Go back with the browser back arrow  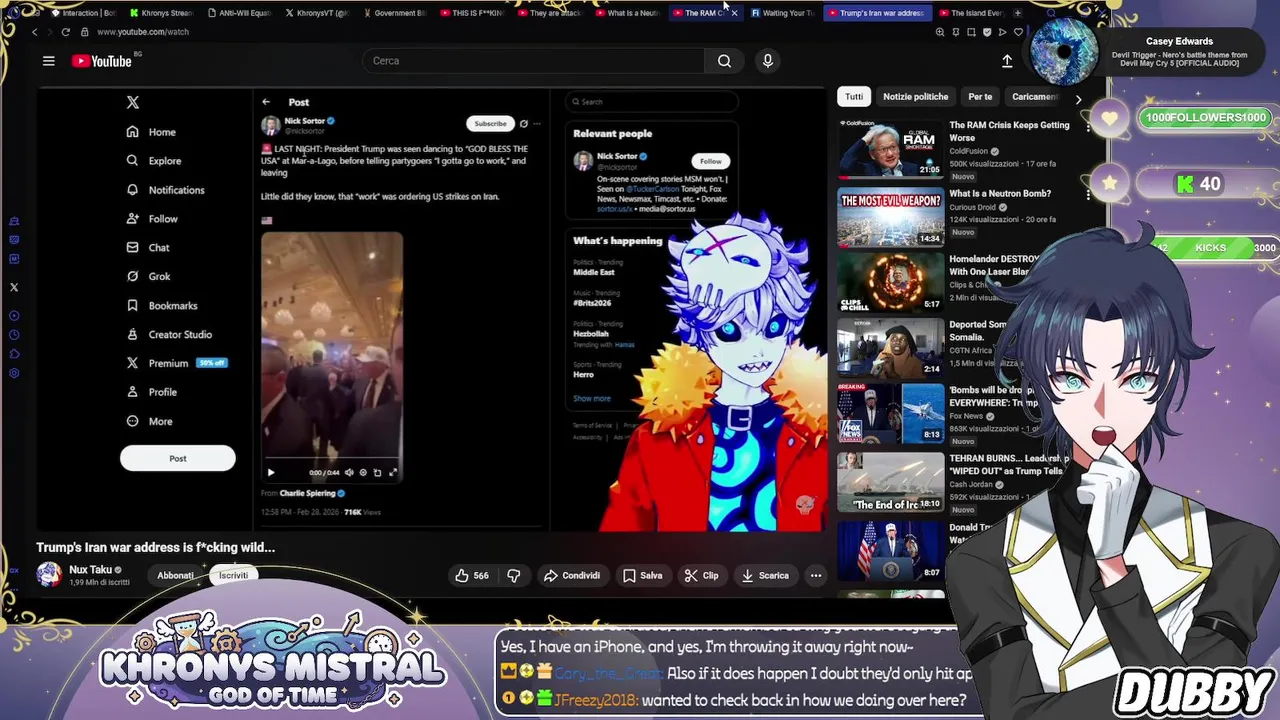[x=34, y=32]
